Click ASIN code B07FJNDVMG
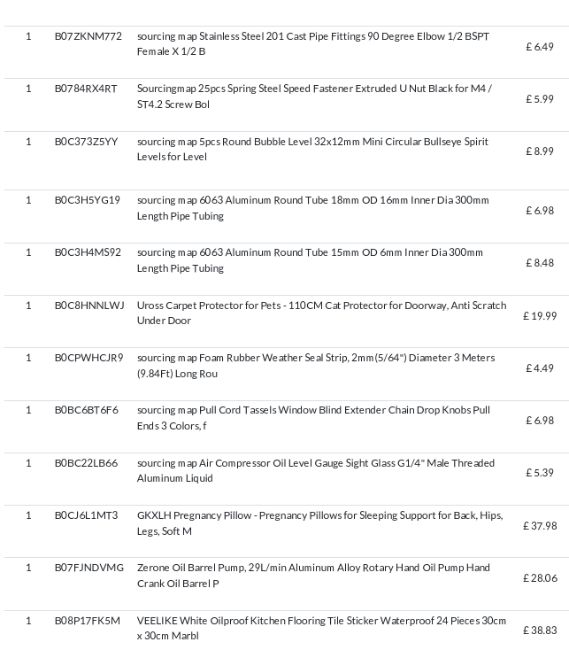Image resolution: width=569 pixels, height=650 pixels. [x=89, y=568]
